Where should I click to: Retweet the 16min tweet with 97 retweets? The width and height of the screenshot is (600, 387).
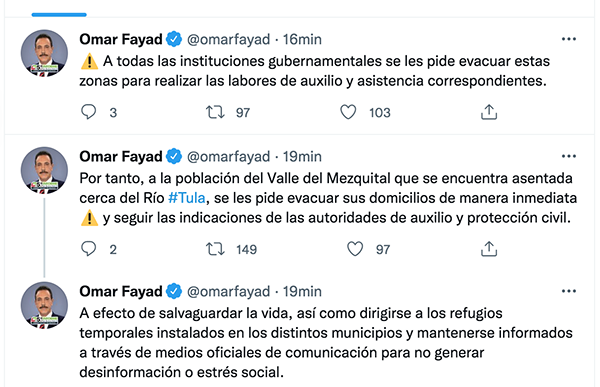(215, 112)
